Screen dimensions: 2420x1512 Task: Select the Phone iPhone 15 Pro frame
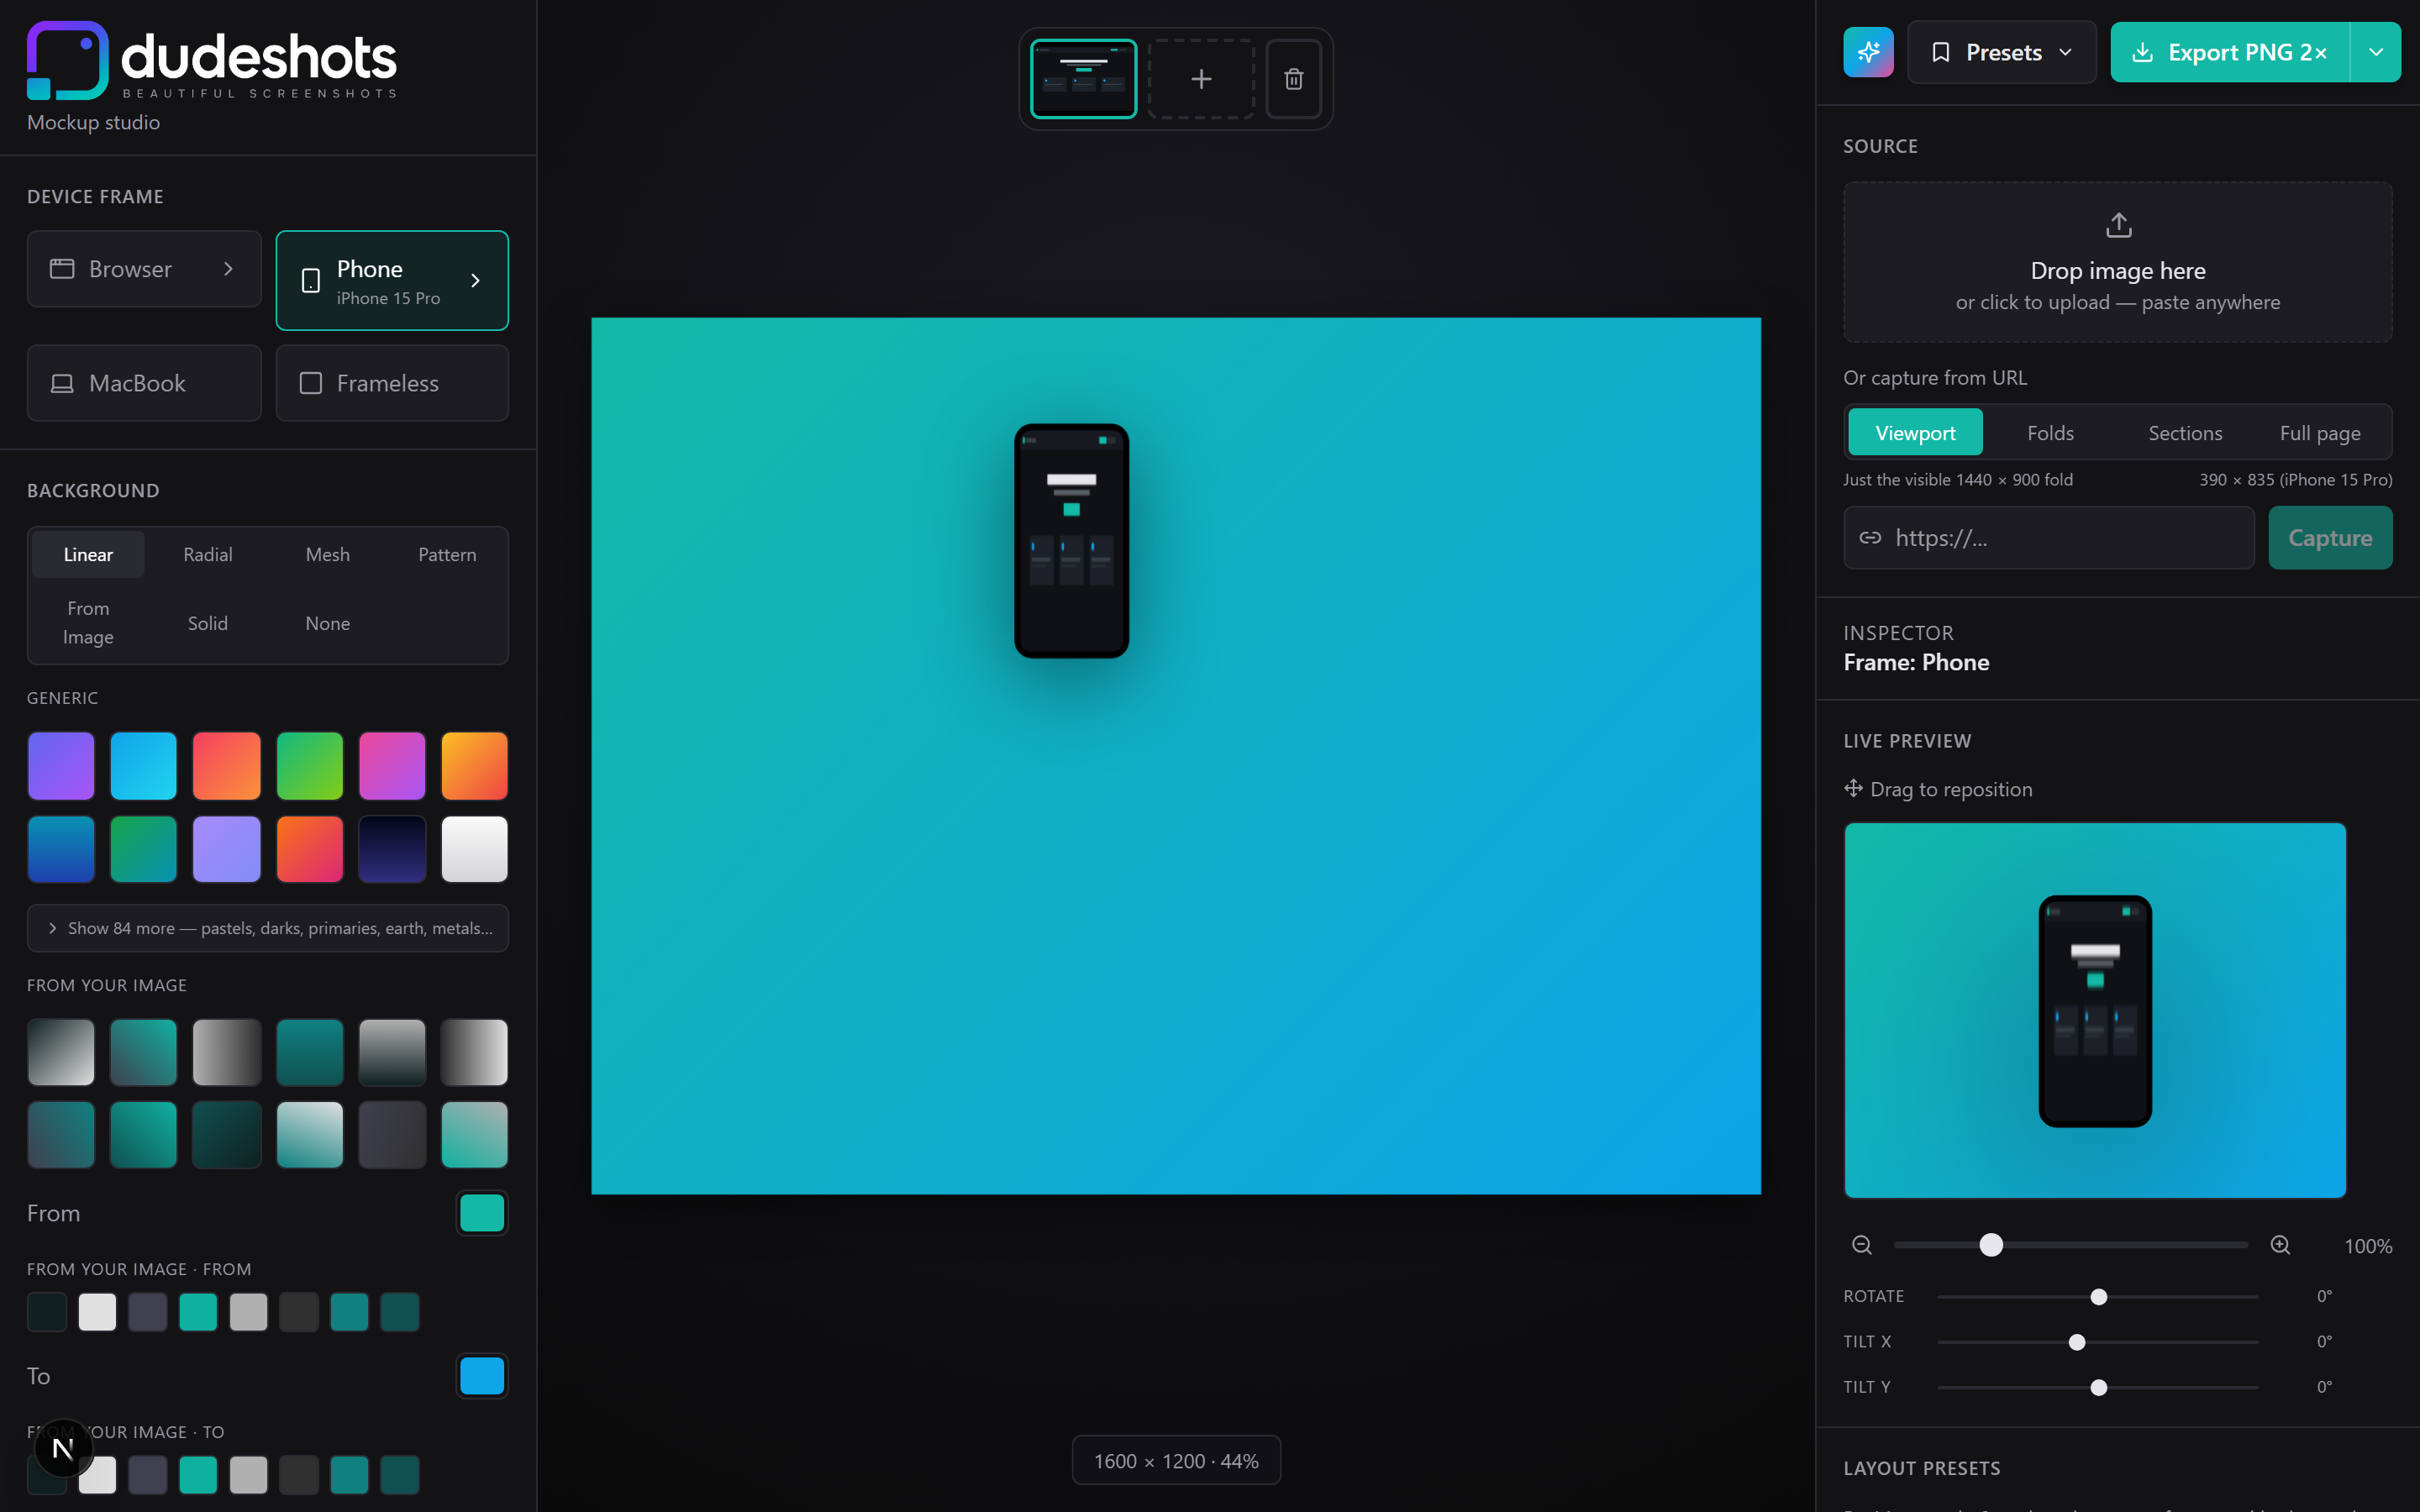392,281
